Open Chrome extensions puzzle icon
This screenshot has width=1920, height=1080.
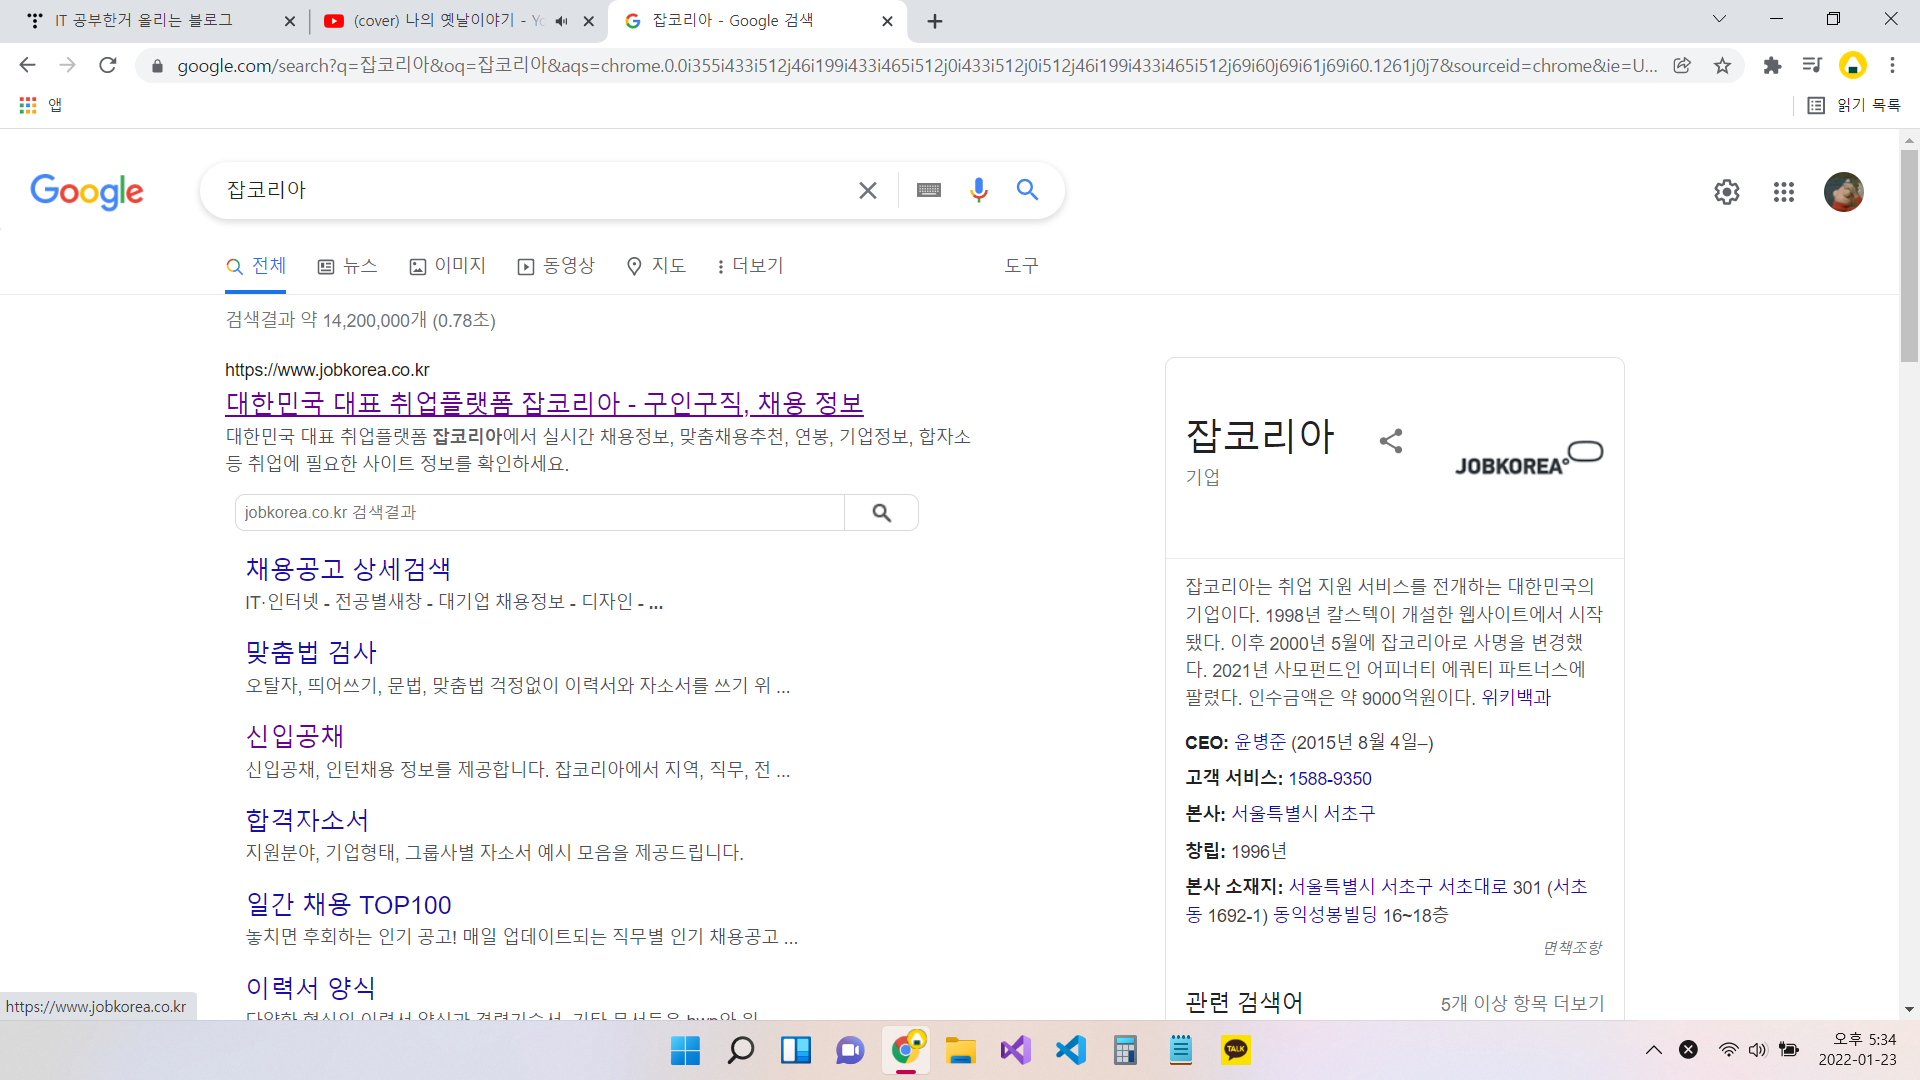1772,66
